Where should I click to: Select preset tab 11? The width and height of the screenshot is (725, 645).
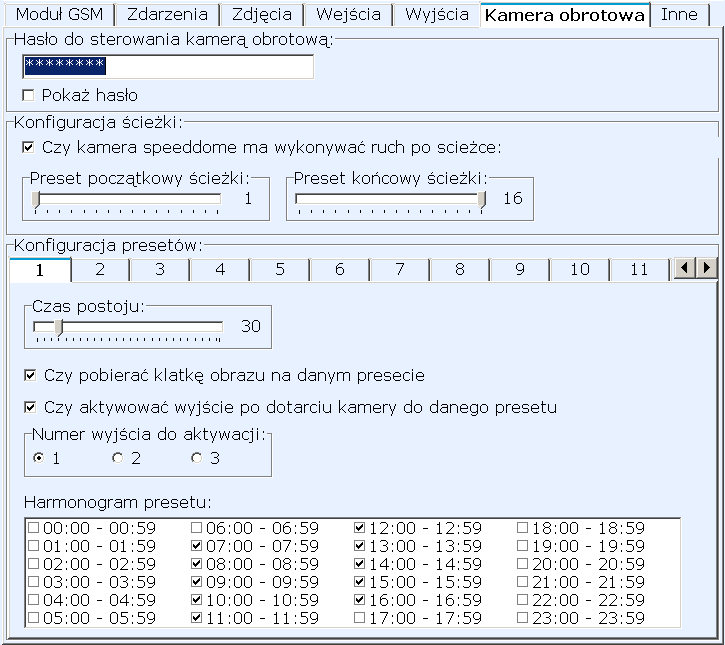pyautogui.click(x=639, y=270)
